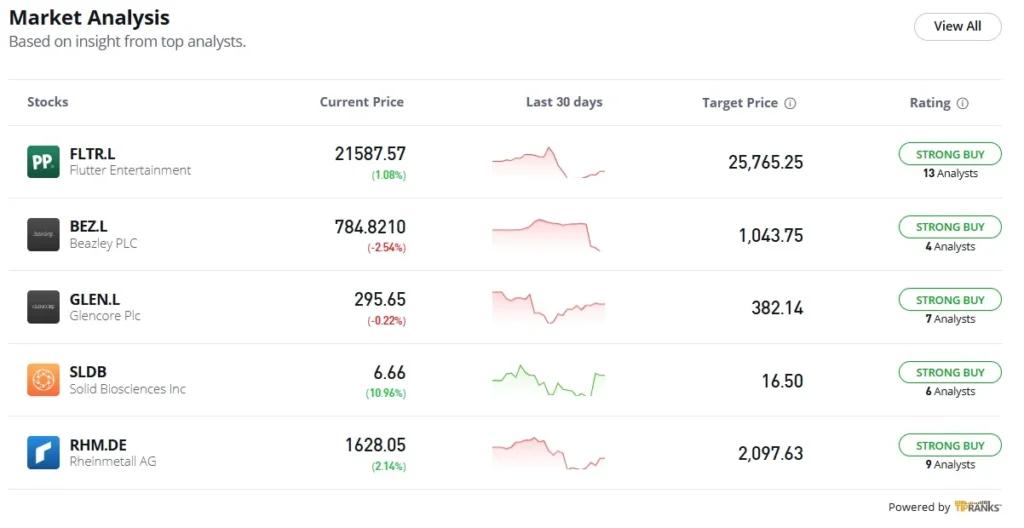
Task: Click current price 1628.05
Action: (376, 445)
